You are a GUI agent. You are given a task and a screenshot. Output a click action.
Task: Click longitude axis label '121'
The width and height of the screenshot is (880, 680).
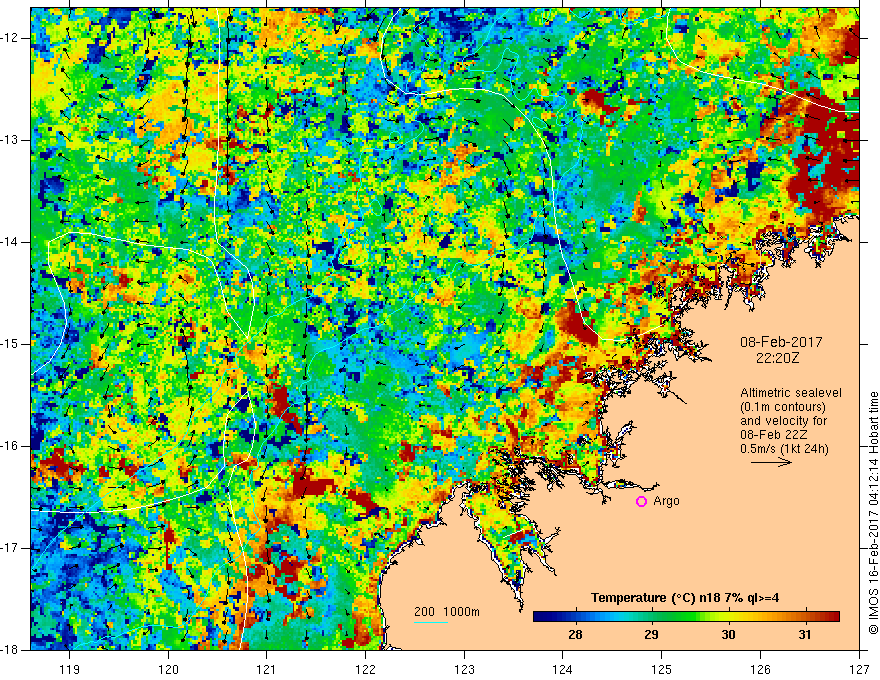[x=267, y=669]
